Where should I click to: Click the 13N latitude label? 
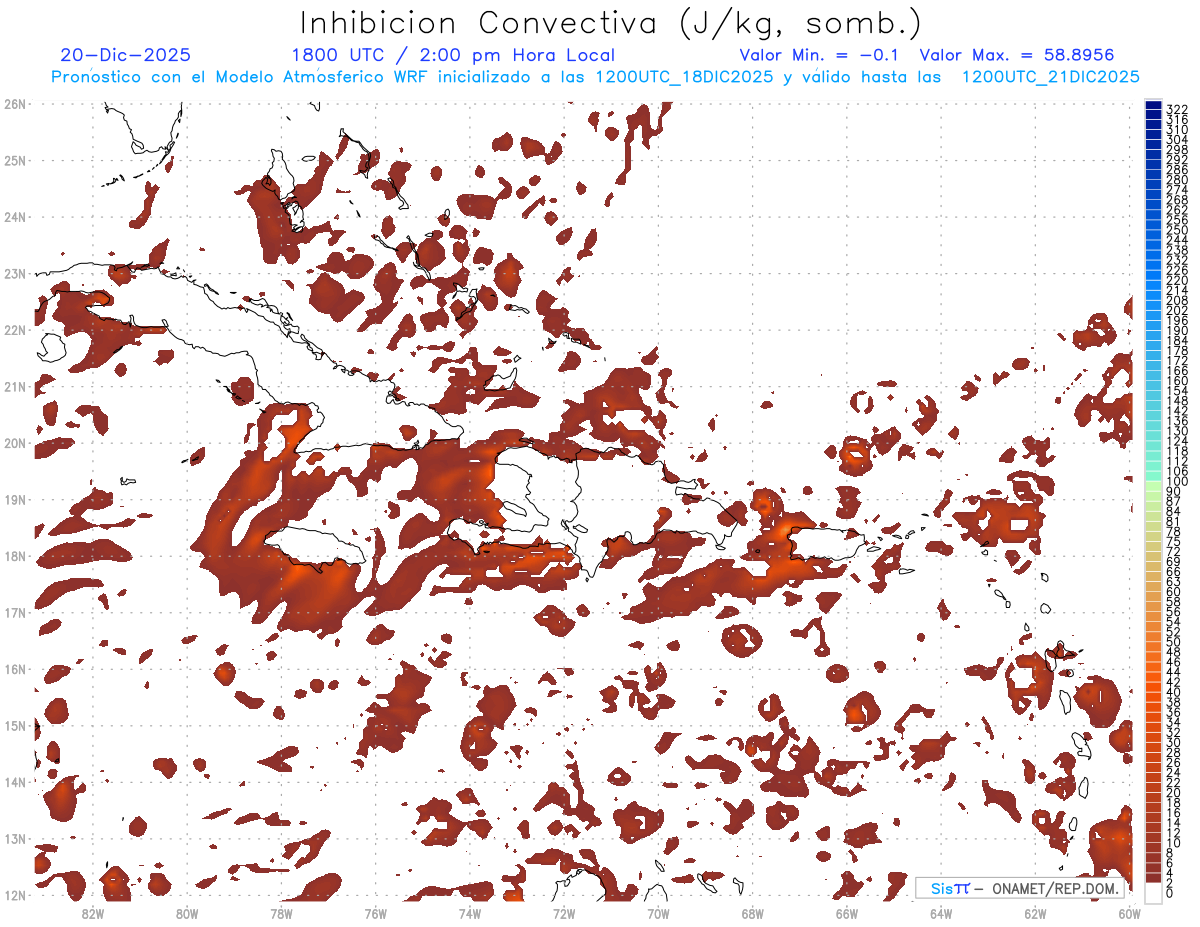click(x=14, y=838)
